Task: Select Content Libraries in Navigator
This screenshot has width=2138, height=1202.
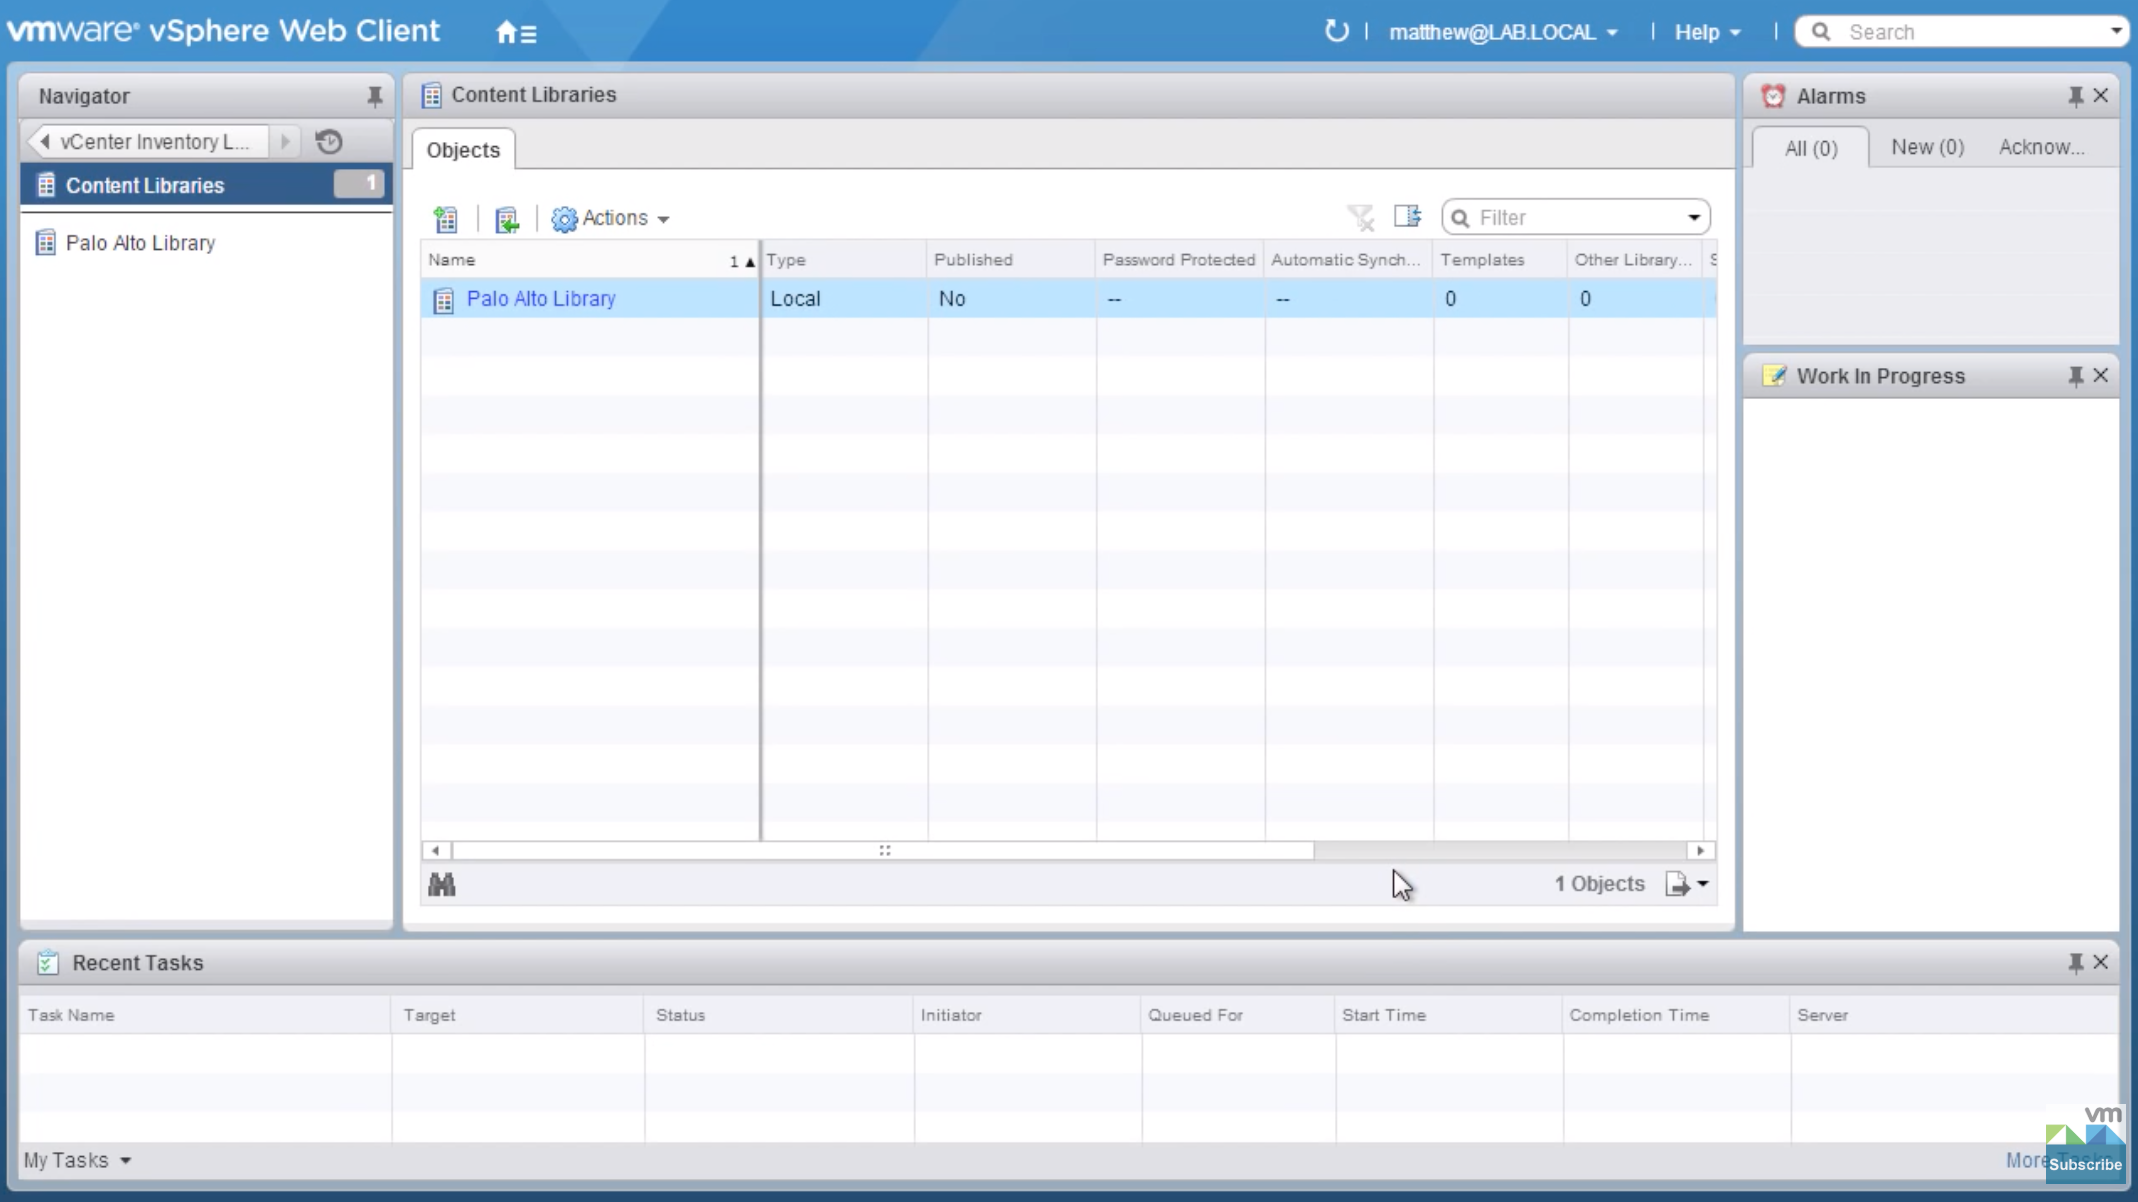Action: [206, 185]
